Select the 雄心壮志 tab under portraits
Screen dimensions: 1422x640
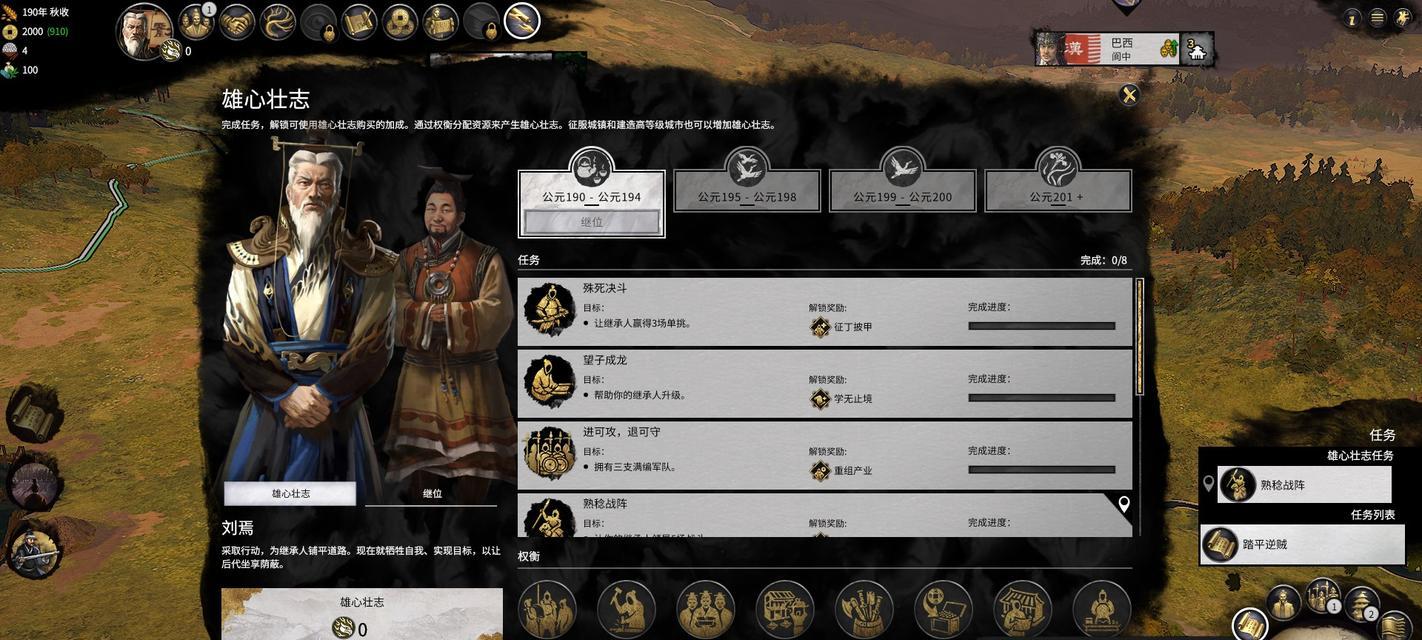(290, 493)
